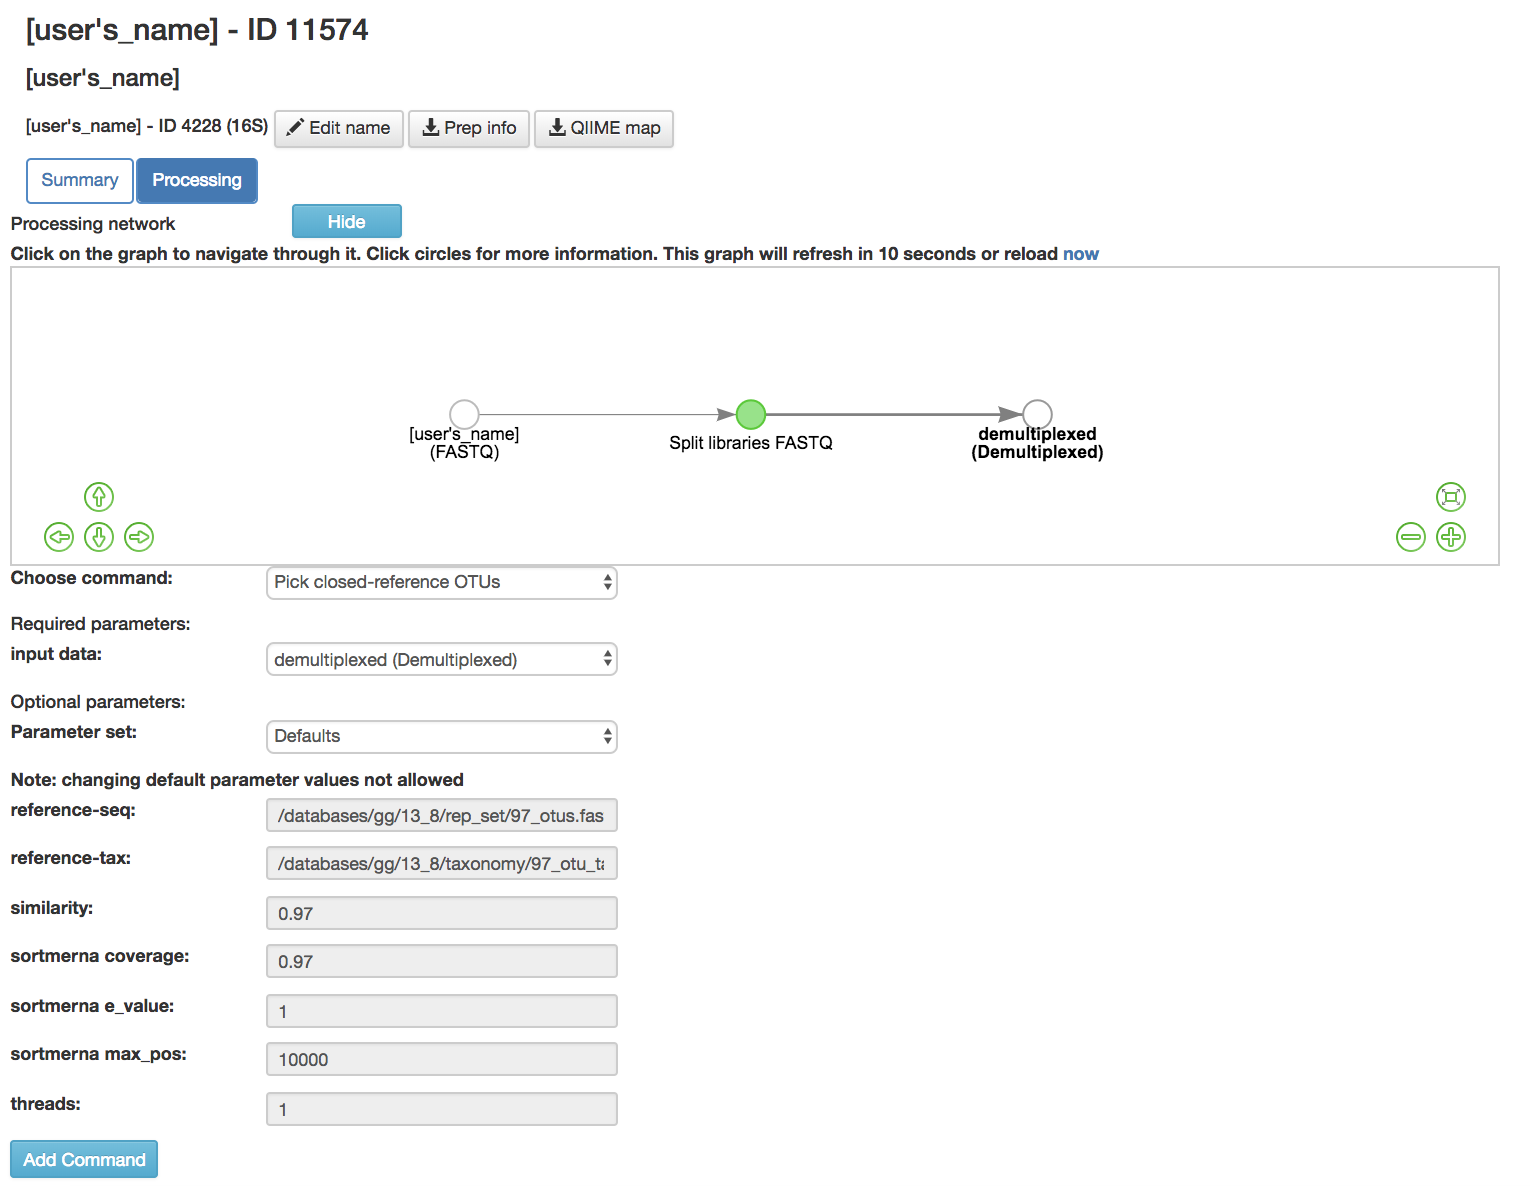The height and width of the screenshot is (1186, 1530).
Task: Pan the processing network graph upward
Action: [x=98, y=496]
